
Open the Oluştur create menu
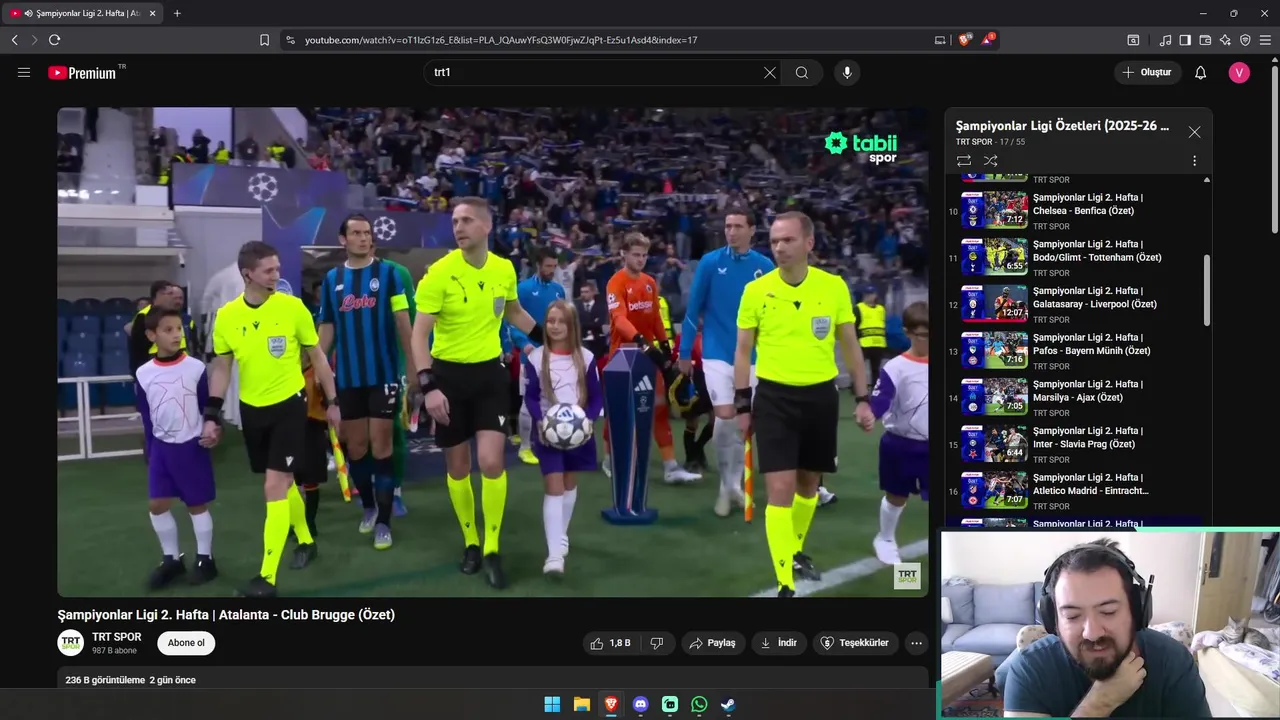tap(1148, 72)
